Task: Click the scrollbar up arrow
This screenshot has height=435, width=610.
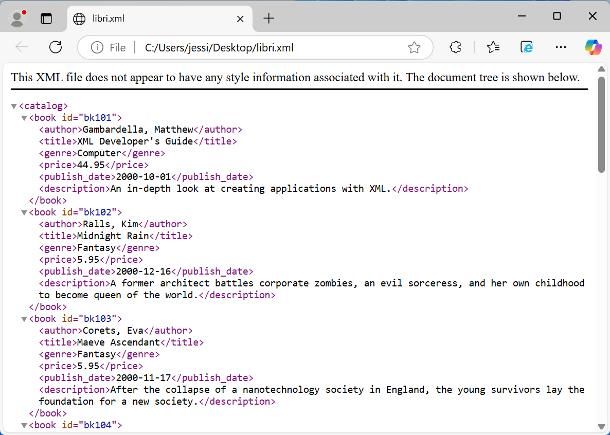Action: tap(601, 69)
